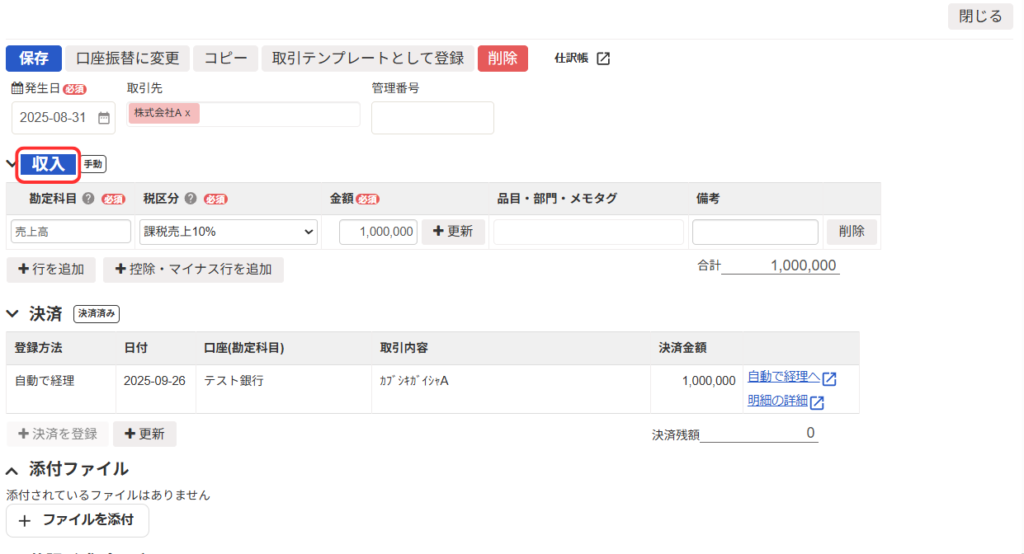
Task: Open external icon beside 自動で経理へ
Action: click(x=829, y=379)
